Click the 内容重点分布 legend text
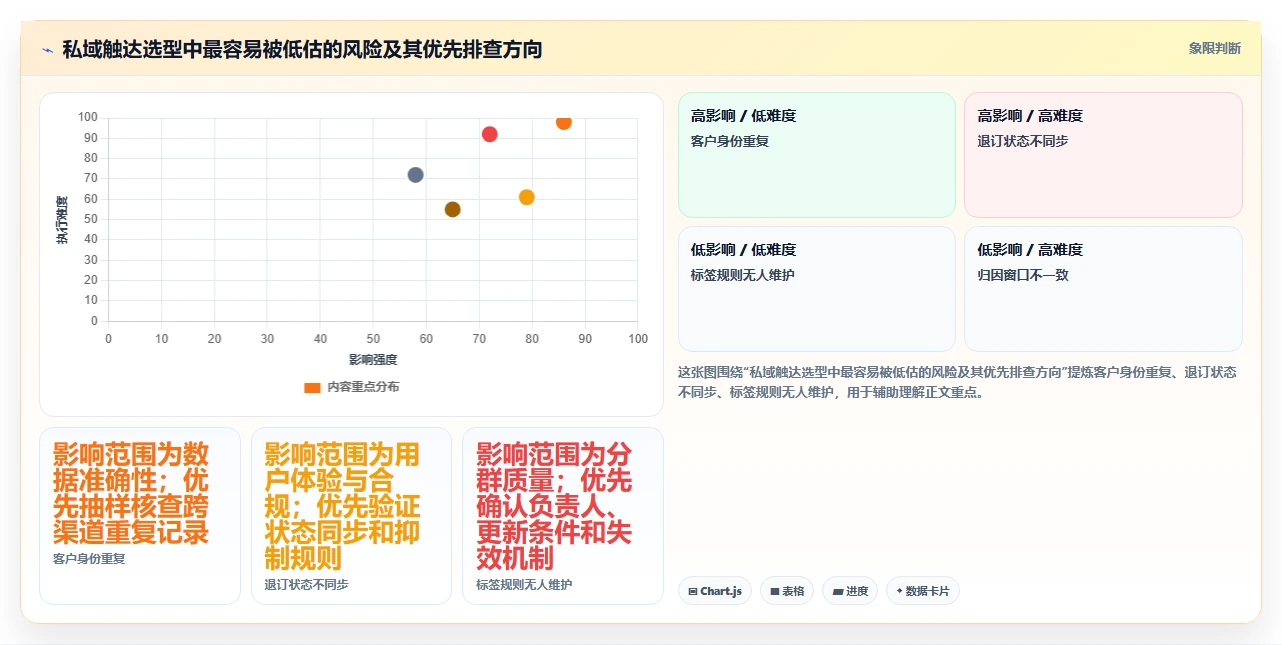1282x645 pixels. (x=363, y=387)
